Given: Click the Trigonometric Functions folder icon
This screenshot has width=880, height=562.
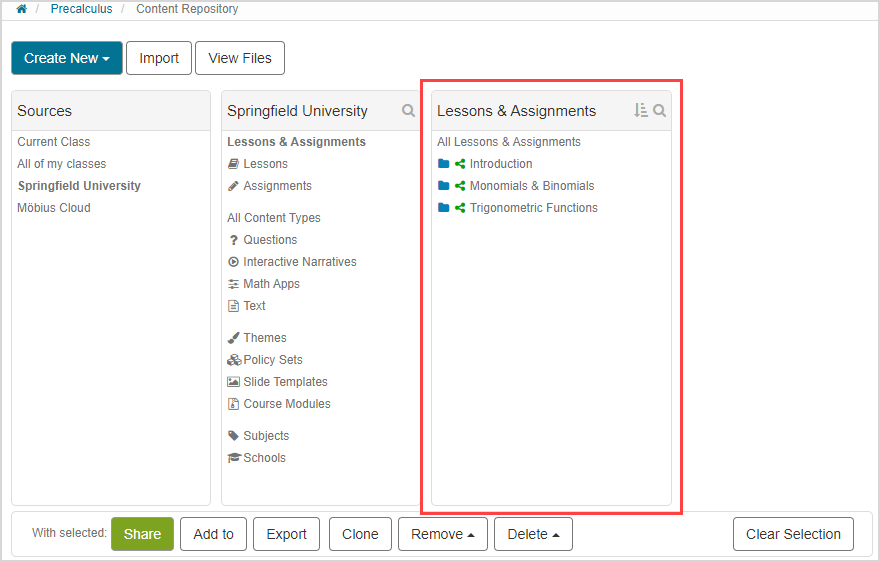Looking at the screenshot, I should (444, 208).
